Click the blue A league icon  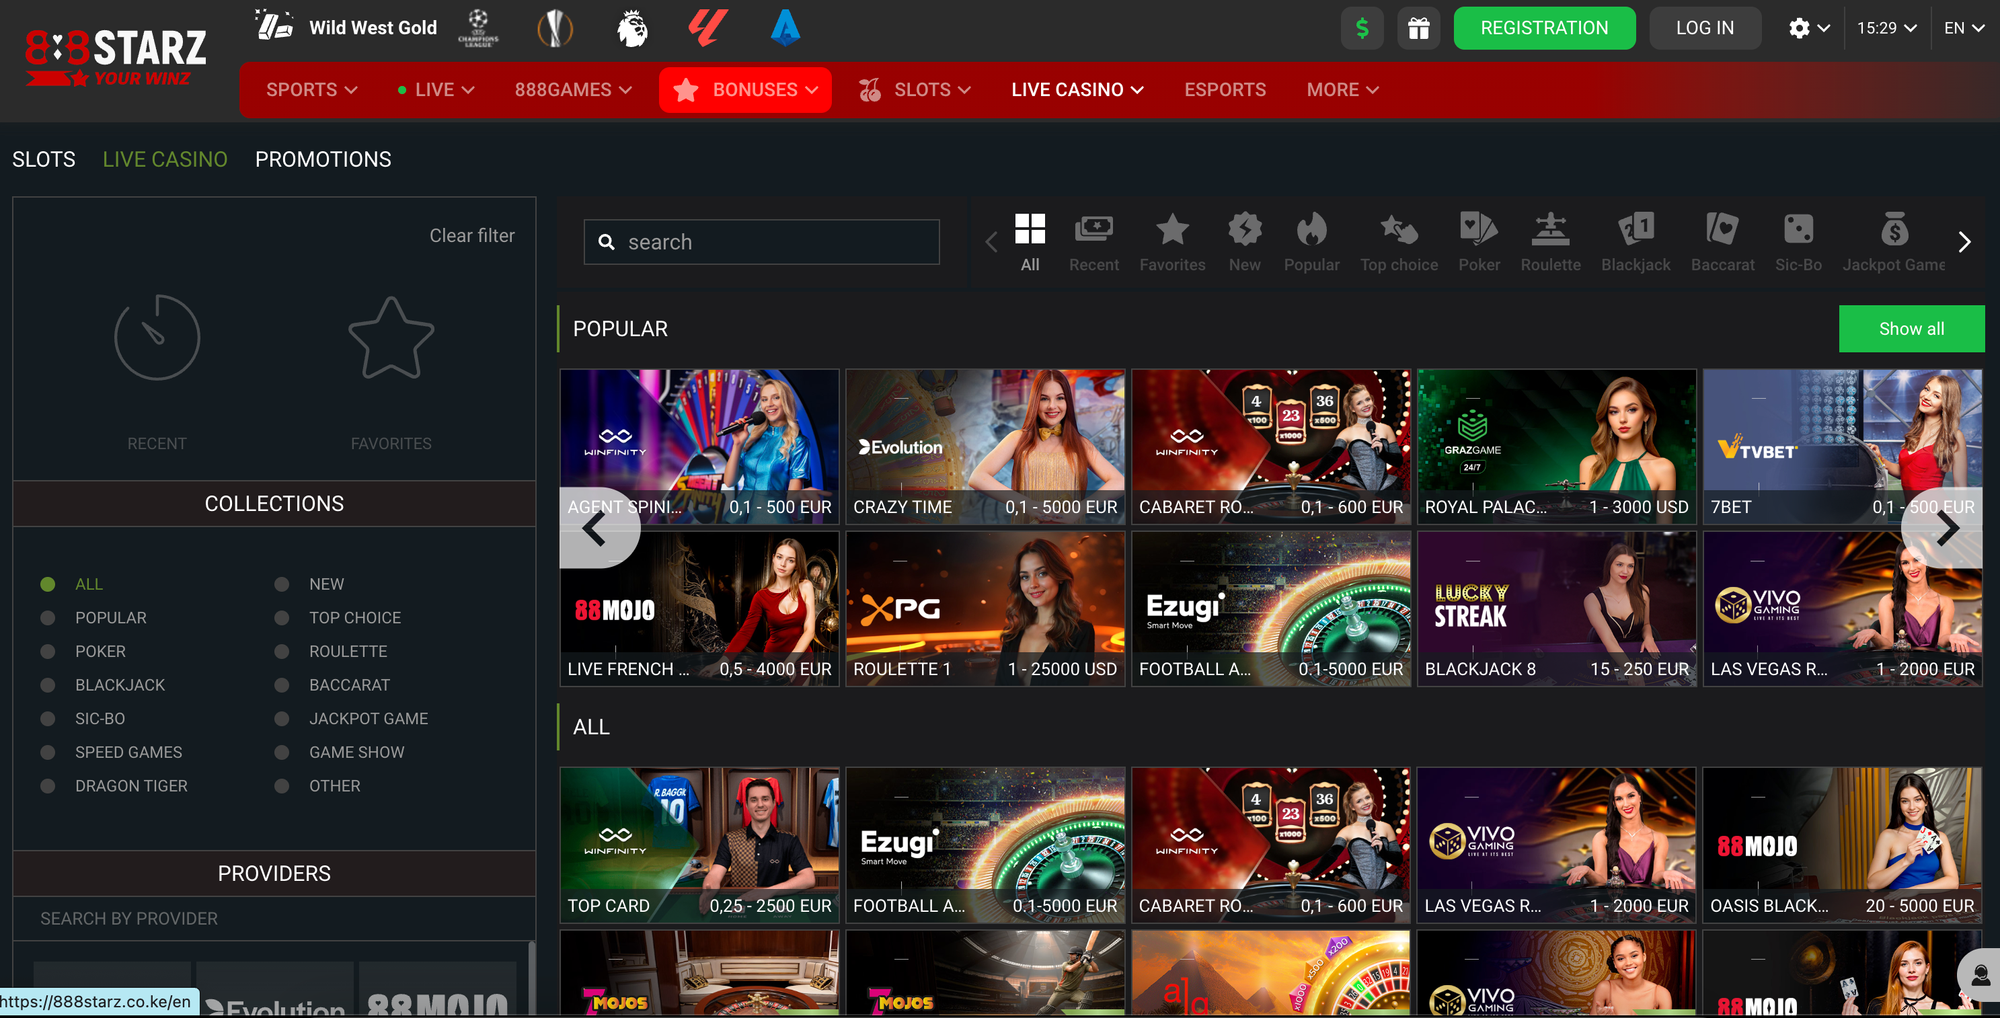pyautogui.click(x=785, y=28)
